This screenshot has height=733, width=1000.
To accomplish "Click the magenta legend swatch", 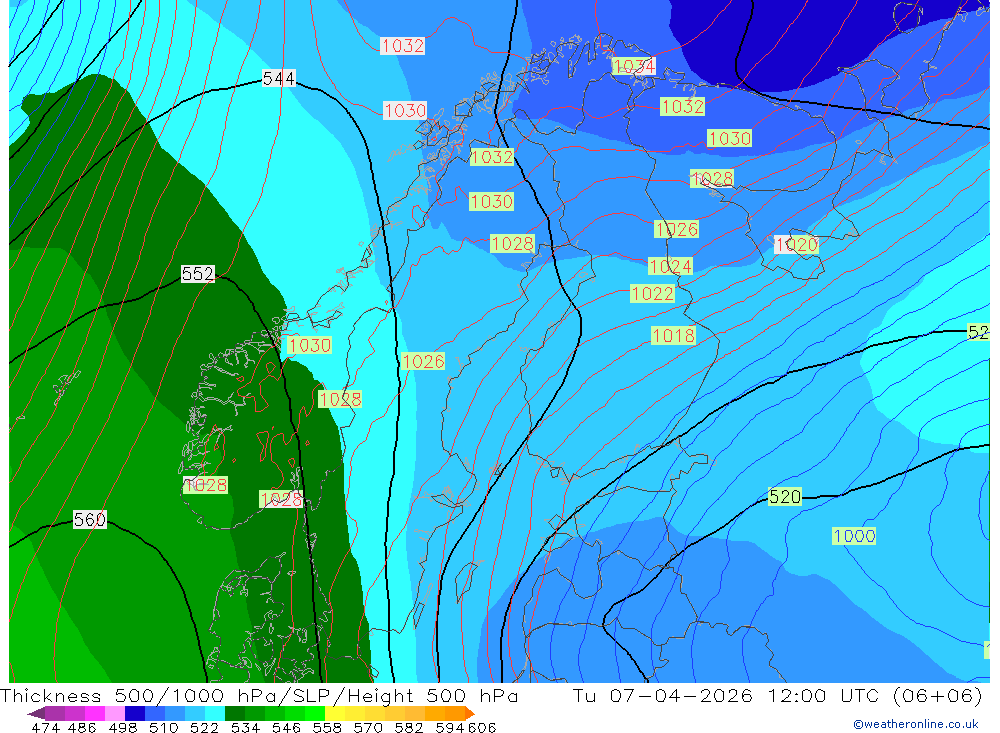I will (95, 713).
